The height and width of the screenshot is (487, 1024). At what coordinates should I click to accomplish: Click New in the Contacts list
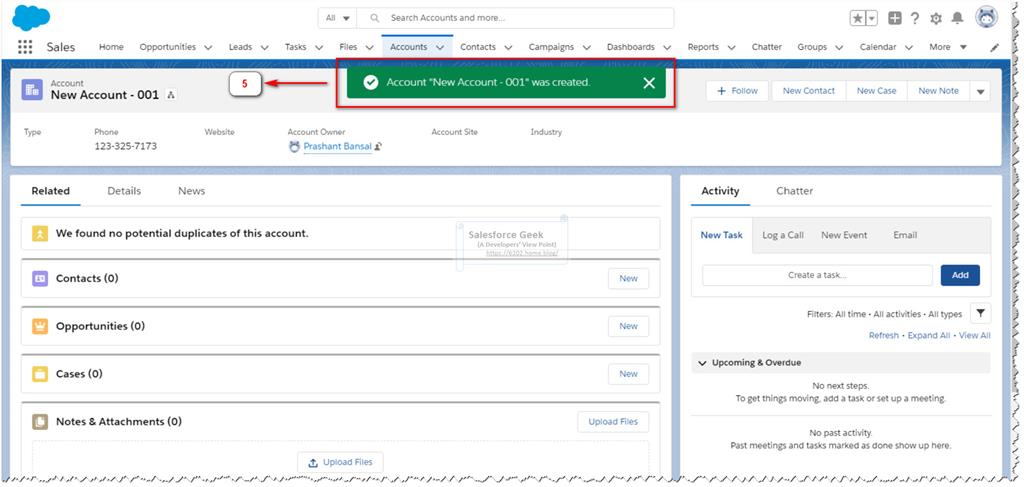point(628,279)
